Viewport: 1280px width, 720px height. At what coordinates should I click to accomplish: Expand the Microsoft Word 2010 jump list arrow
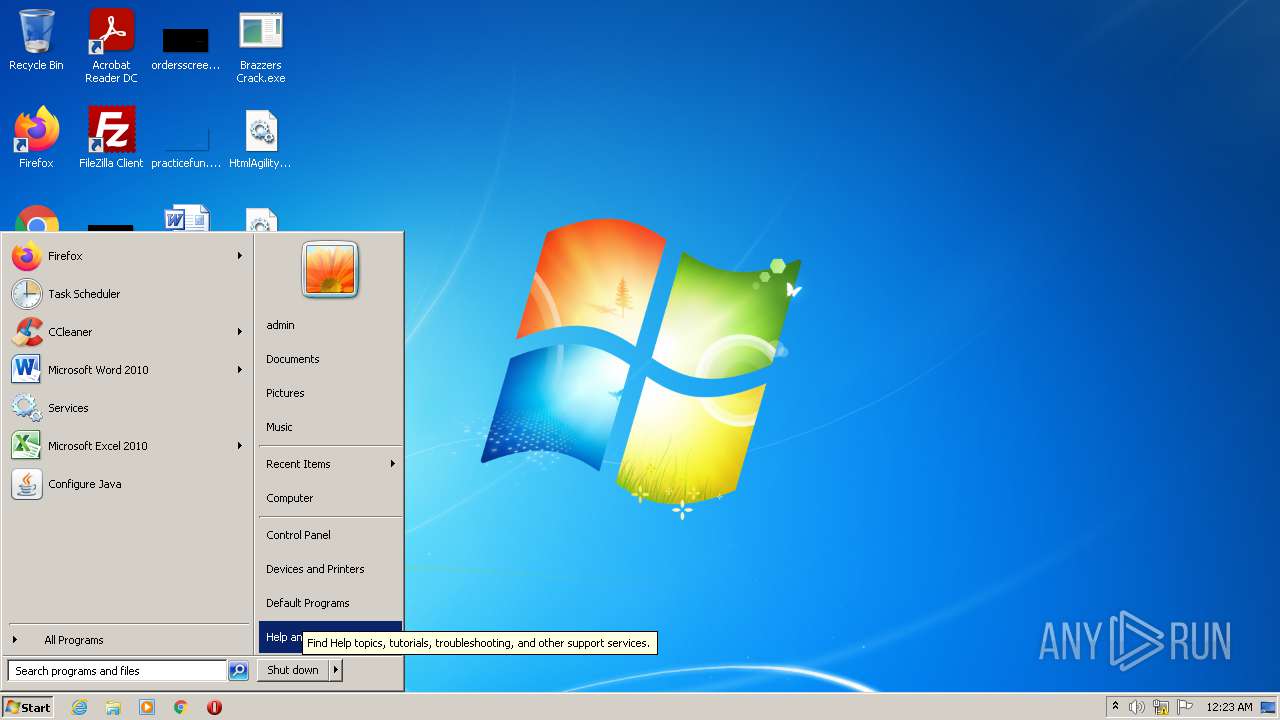tap(240, 370)
